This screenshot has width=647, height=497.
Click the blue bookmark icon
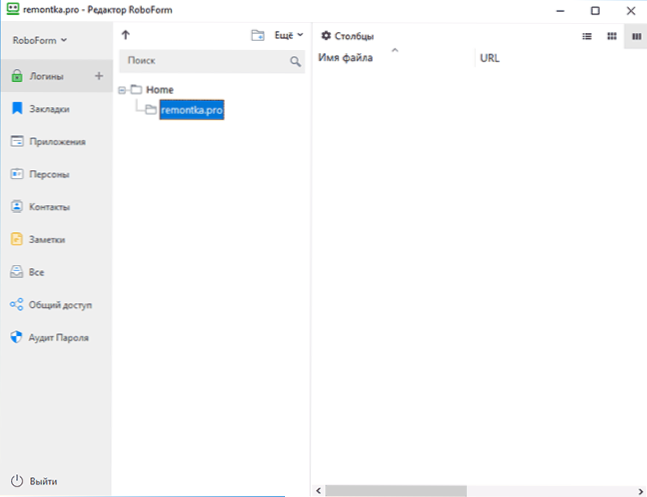pos(17,108)
